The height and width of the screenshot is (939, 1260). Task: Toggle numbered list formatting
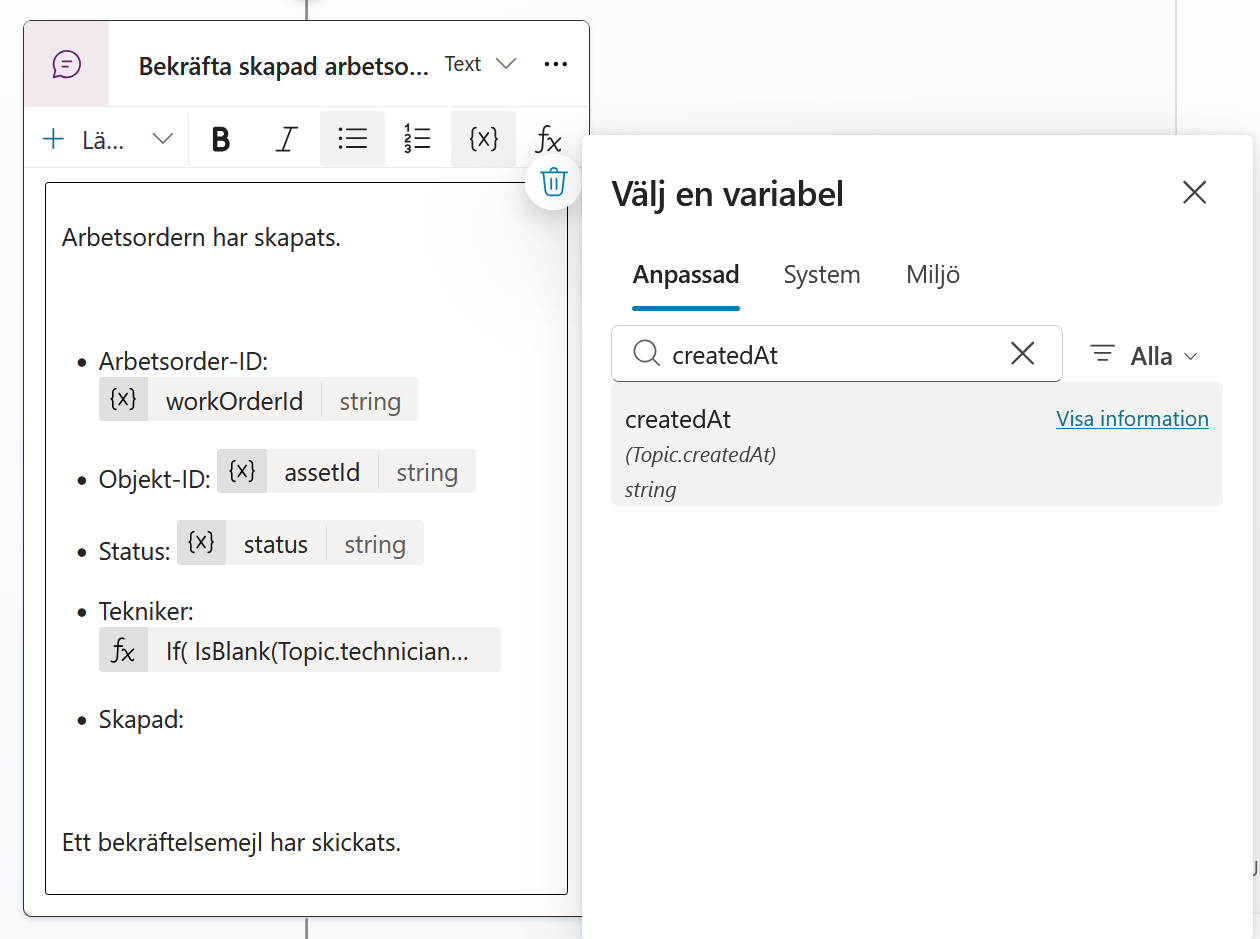pos(417,139)
